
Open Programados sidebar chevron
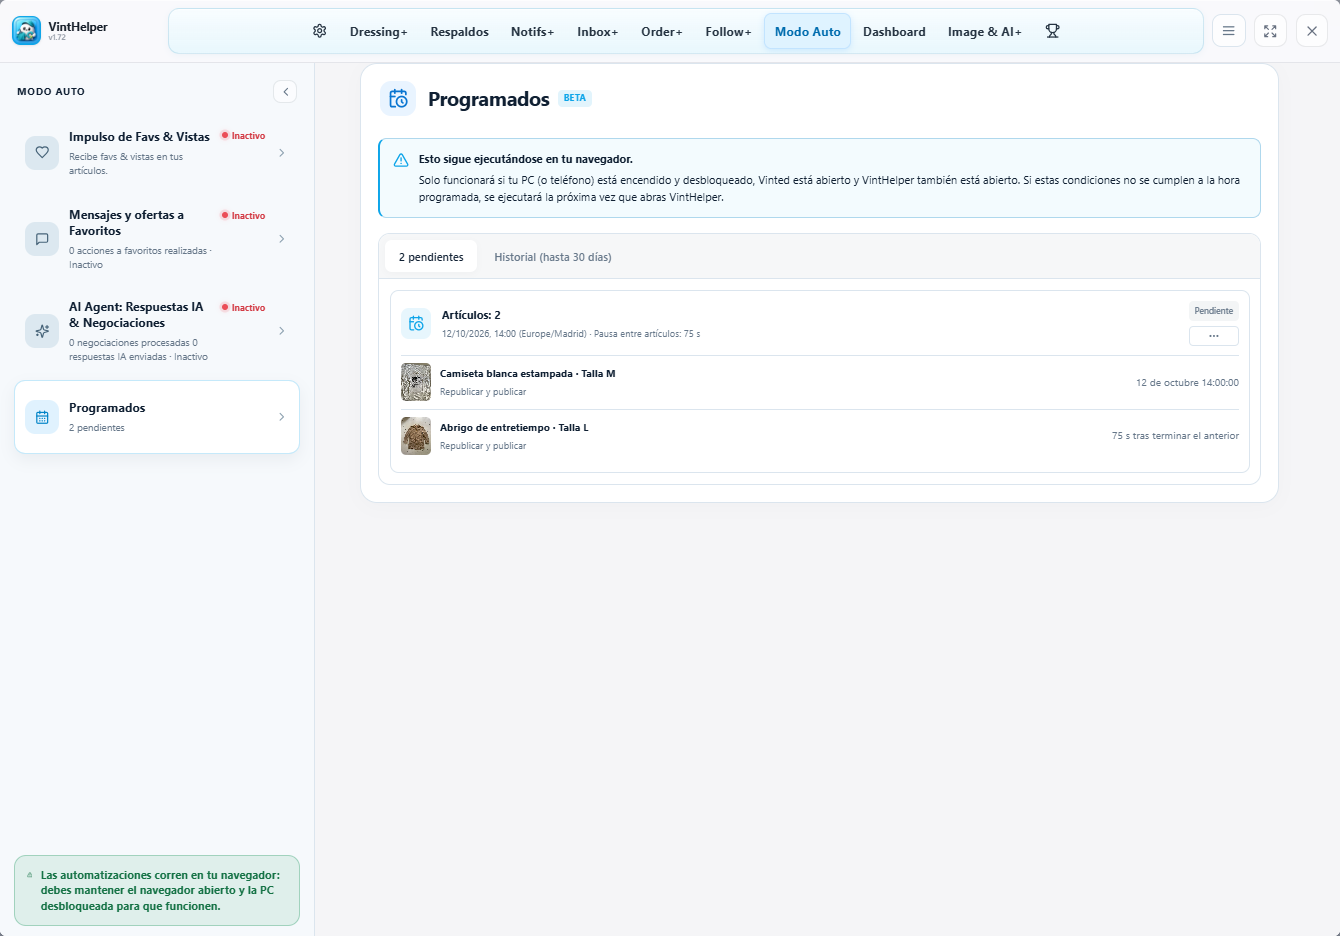pyautogui.click(x=282, y=417)
